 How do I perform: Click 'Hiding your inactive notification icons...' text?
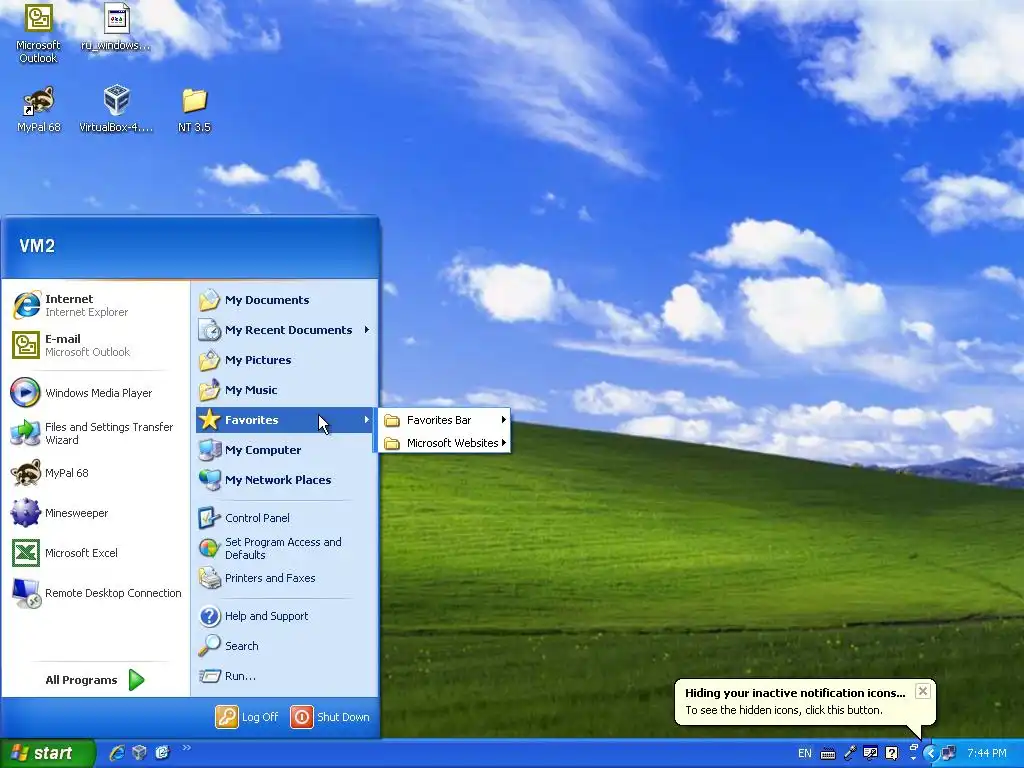tap(795, 693)
